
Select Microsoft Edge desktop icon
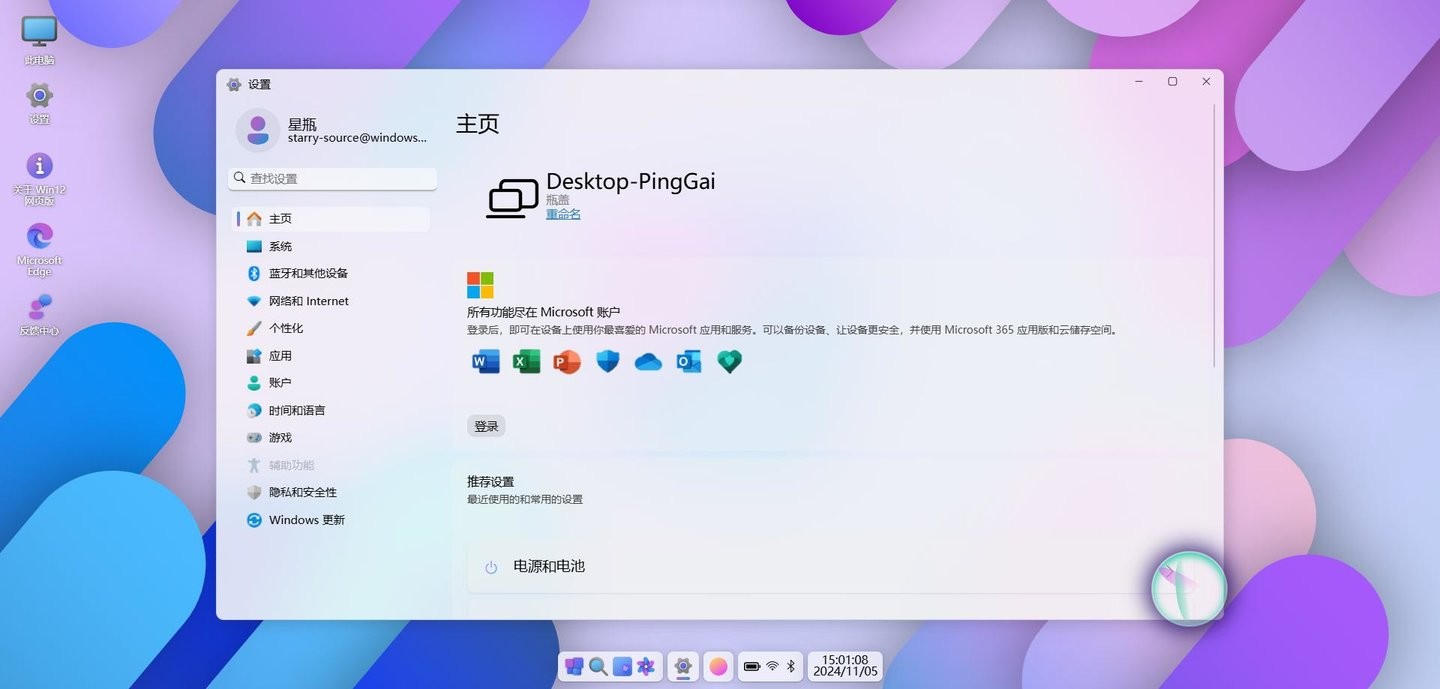click(39, 250)
